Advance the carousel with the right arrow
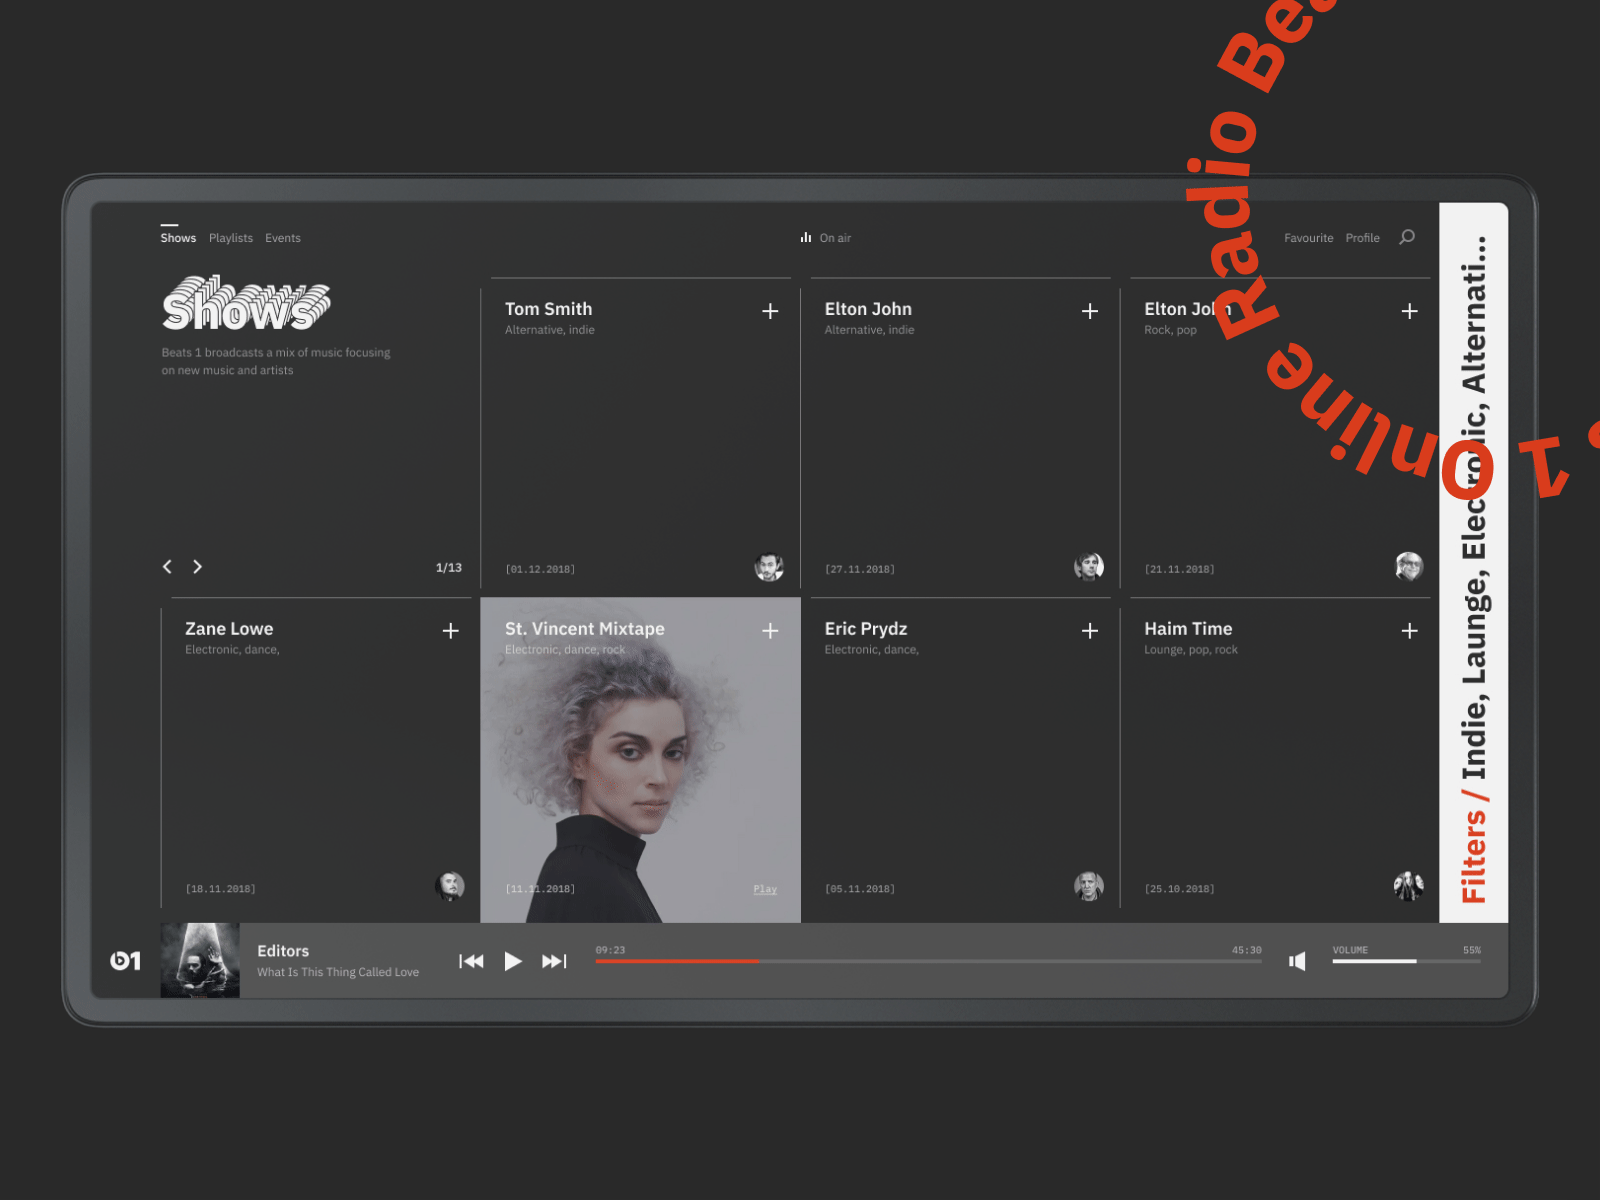The height and width of the screenshot is (1200, 1600). click(198, 566)
